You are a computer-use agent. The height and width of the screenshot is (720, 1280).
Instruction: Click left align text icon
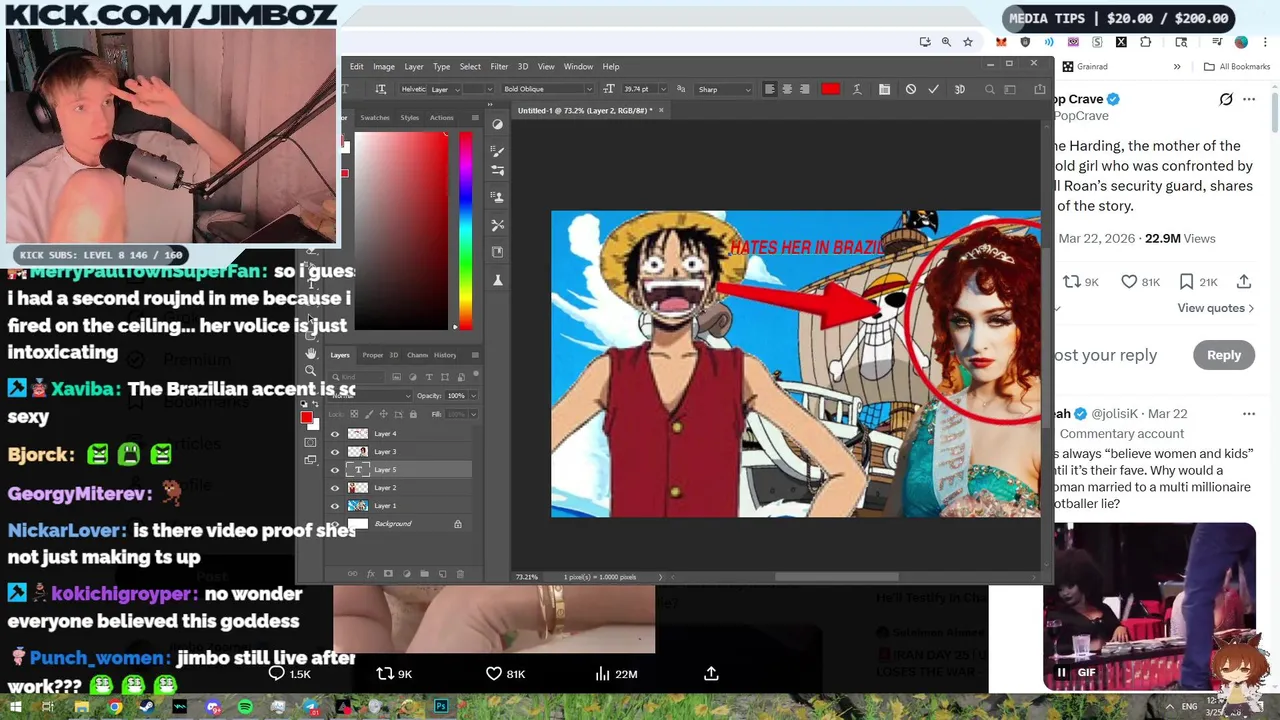pos(769,89)
